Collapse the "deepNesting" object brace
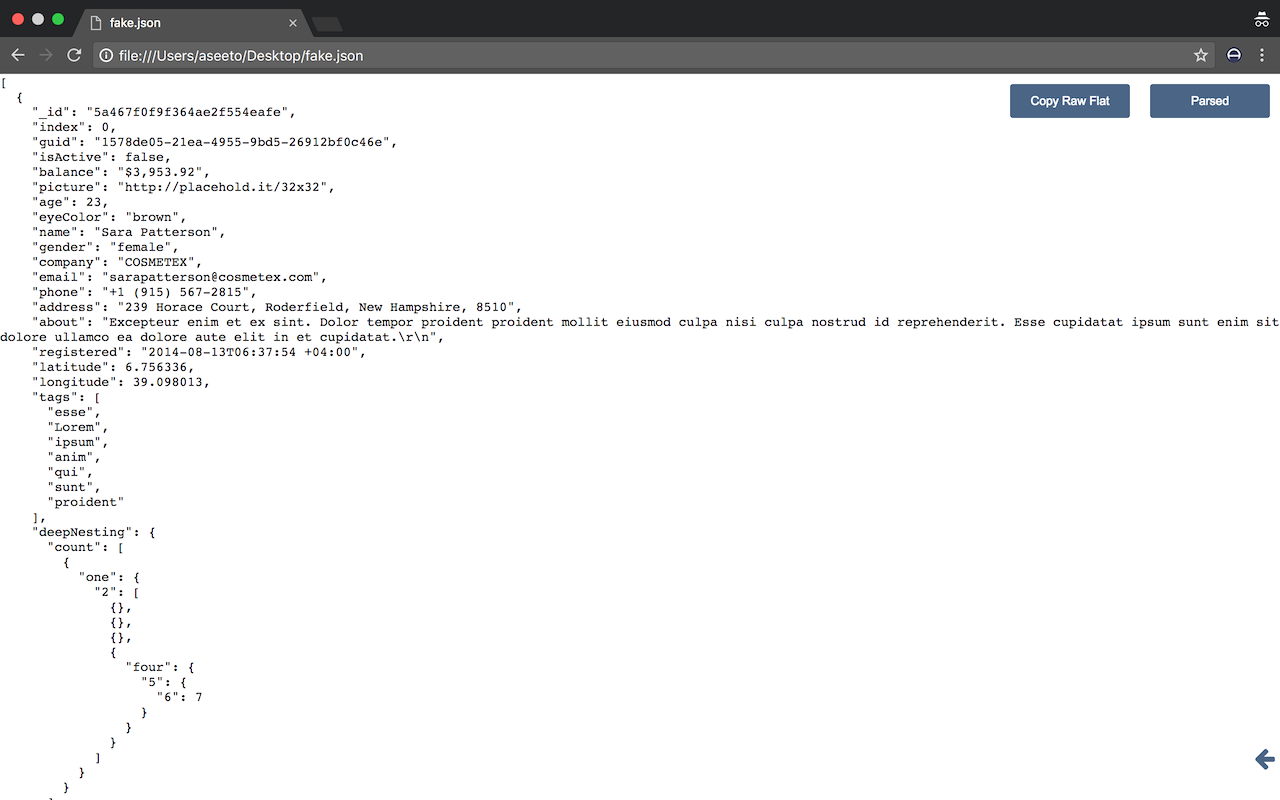 (152, 532)
